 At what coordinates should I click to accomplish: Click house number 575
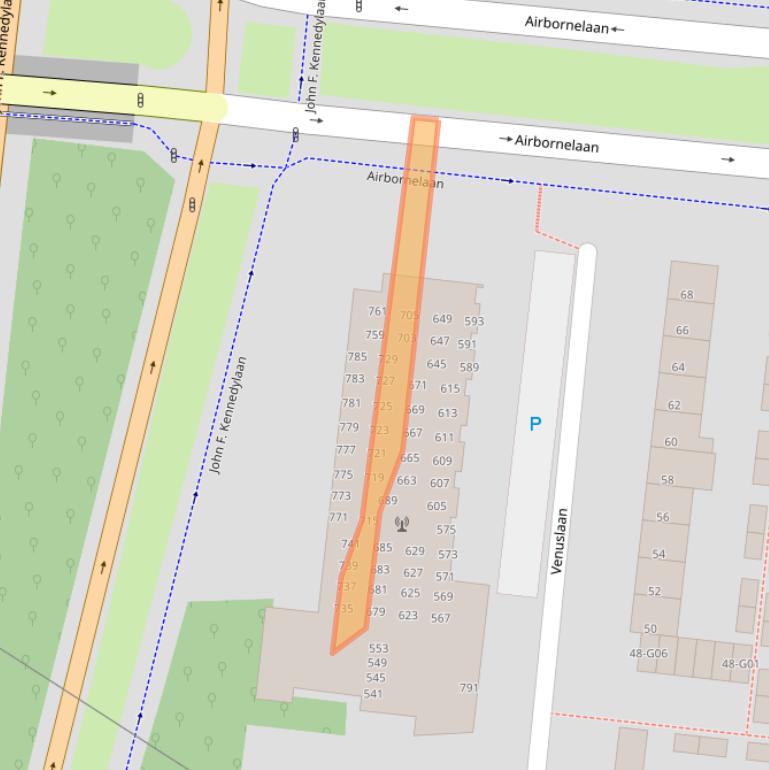(x=446, y=530)
